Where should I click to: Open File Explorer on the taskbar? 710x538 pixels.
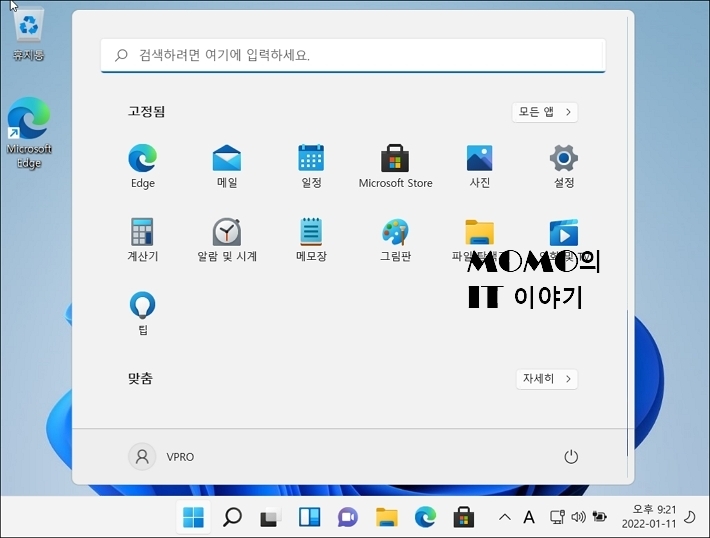tap(387, 517)
